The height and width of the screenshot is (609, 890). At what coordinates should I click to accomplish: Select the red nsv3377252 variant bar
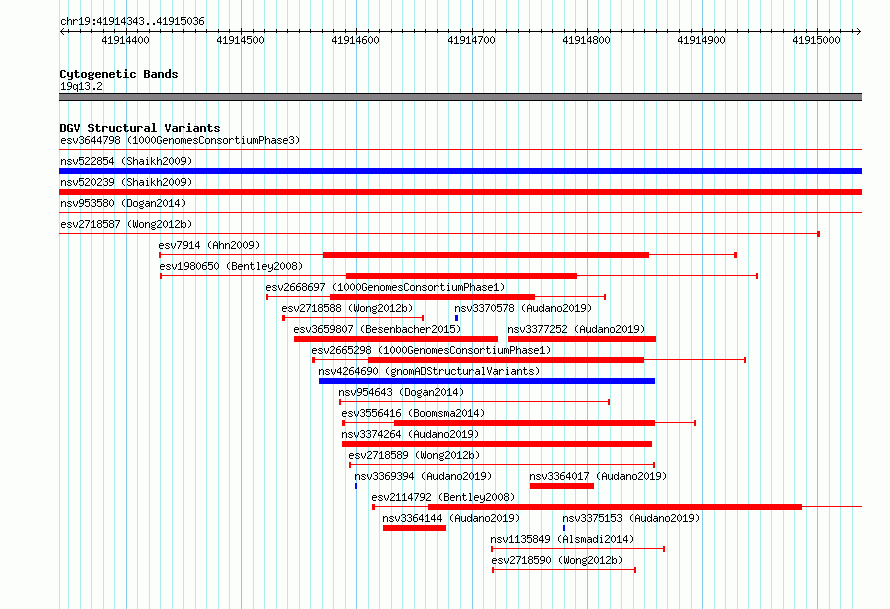(582, 339)
